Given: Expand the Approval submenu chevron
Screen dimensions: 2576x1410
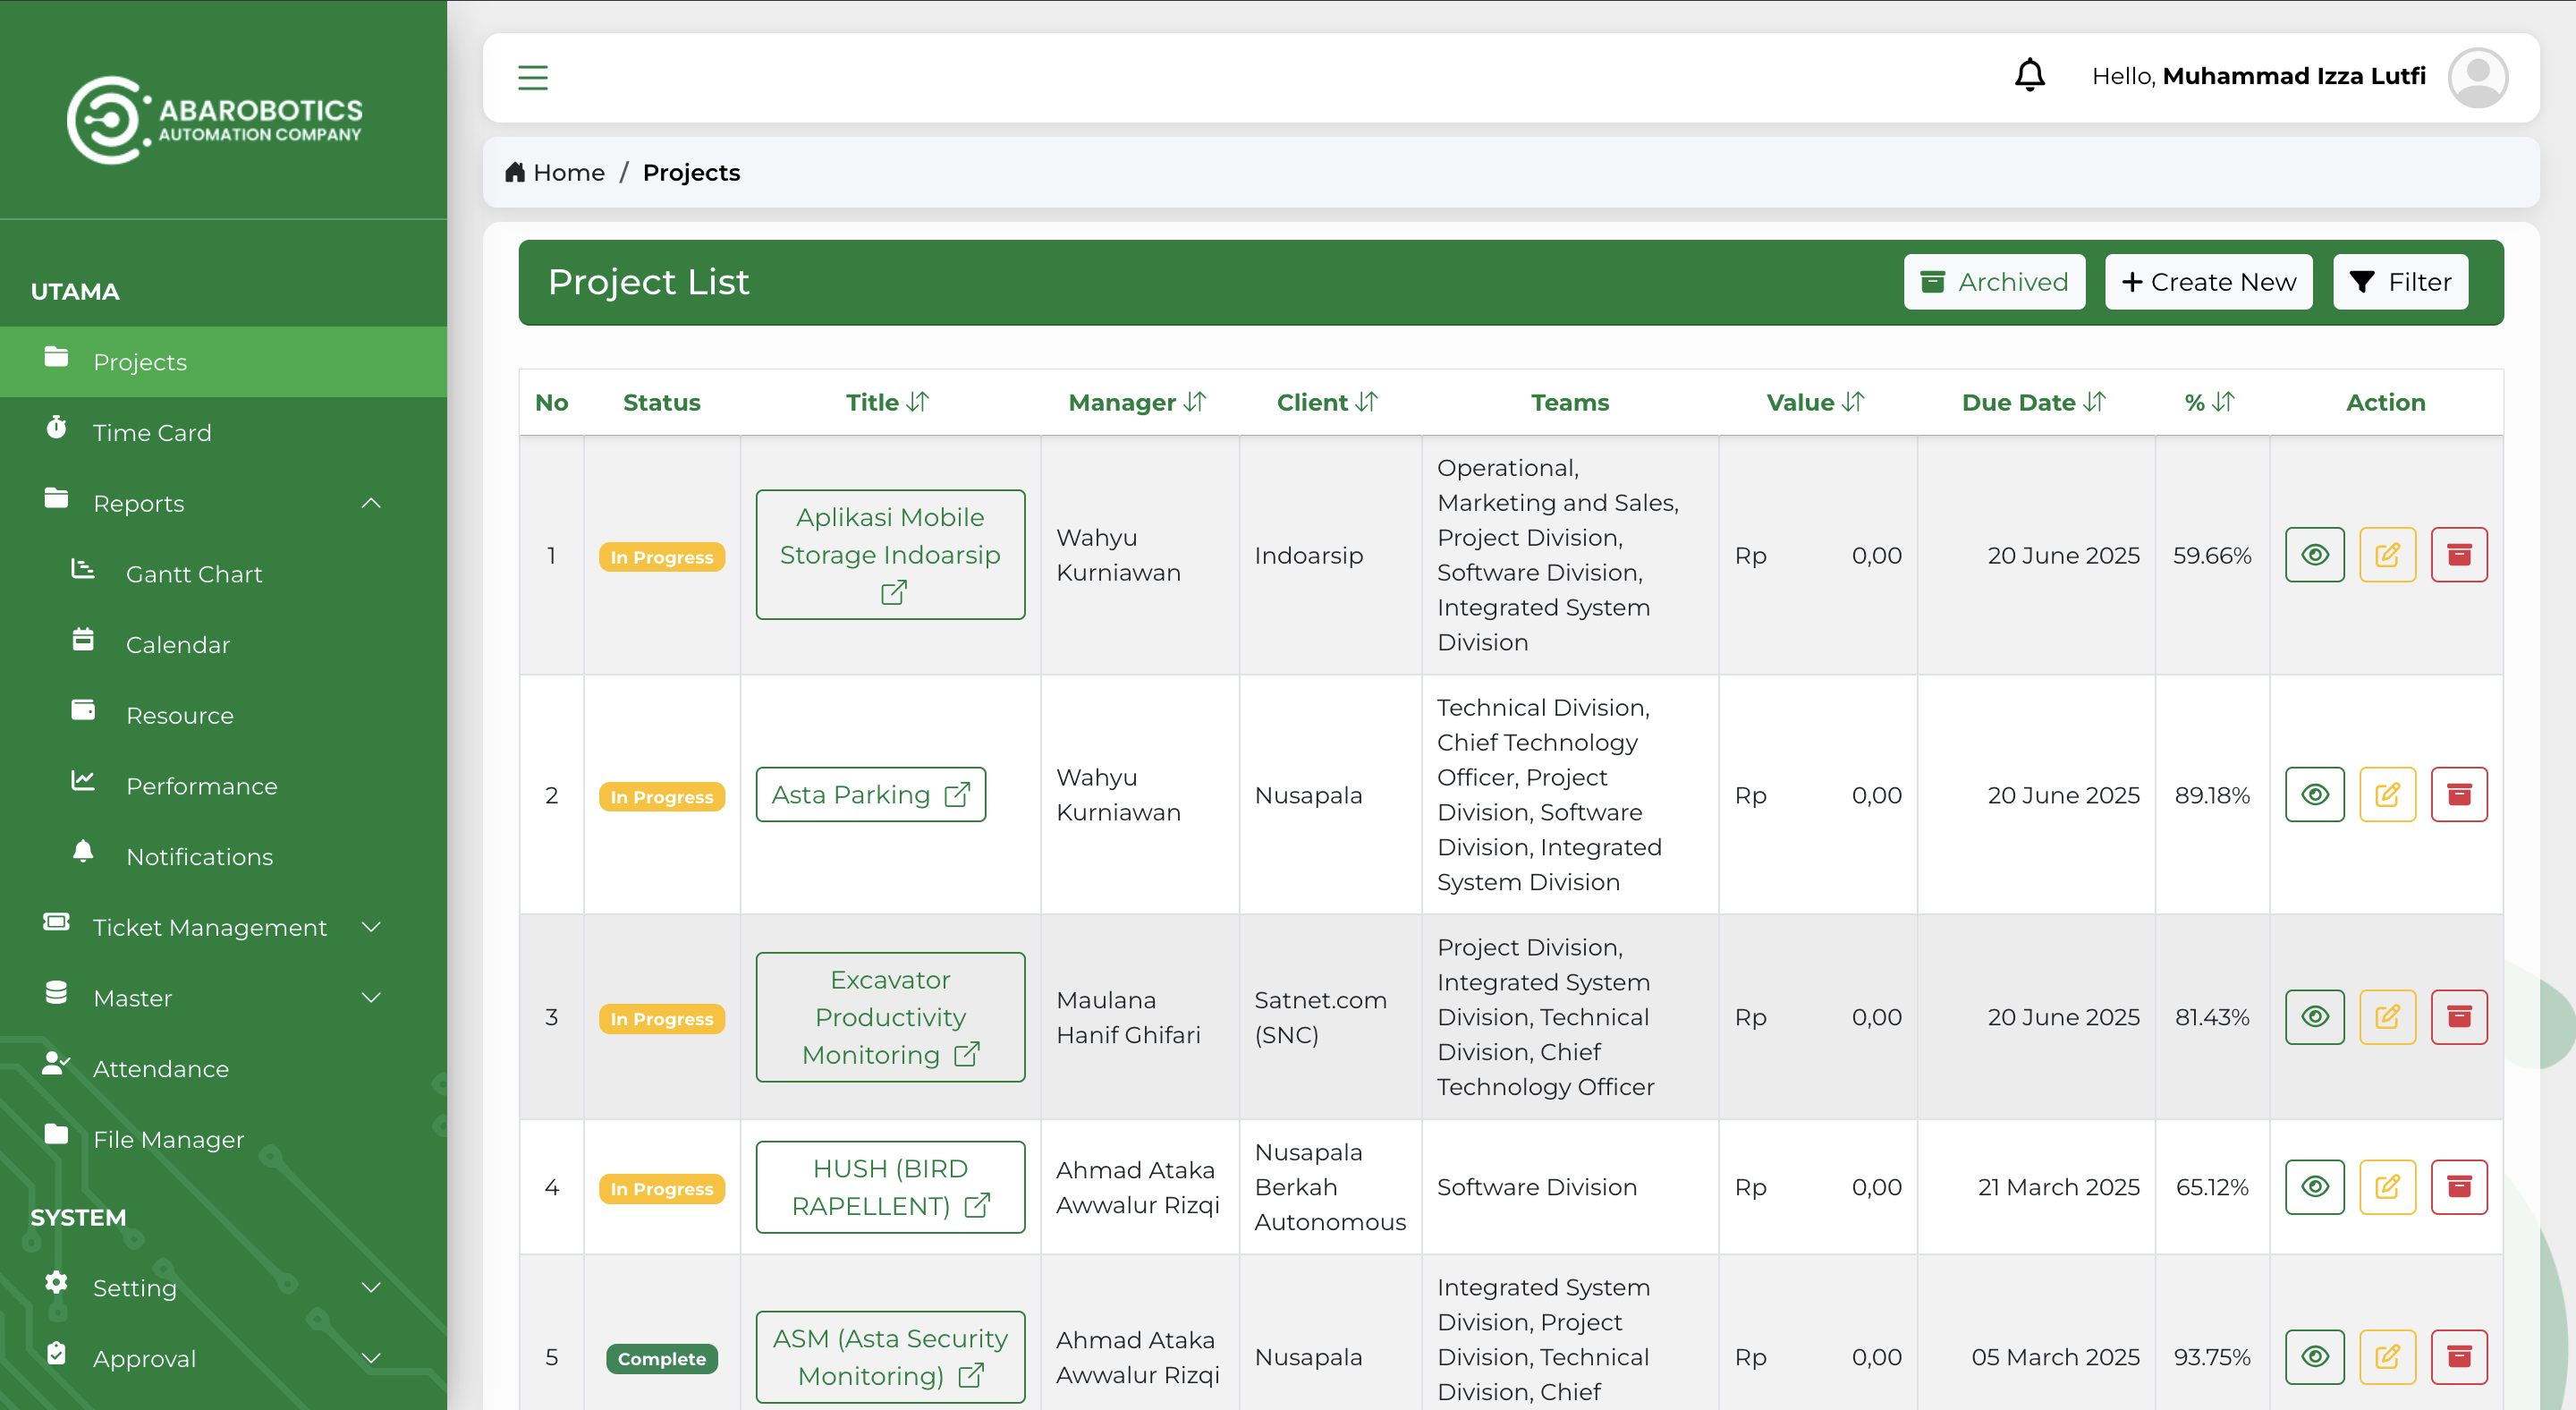Looking at the screenshot, I should pos(371,1358).
